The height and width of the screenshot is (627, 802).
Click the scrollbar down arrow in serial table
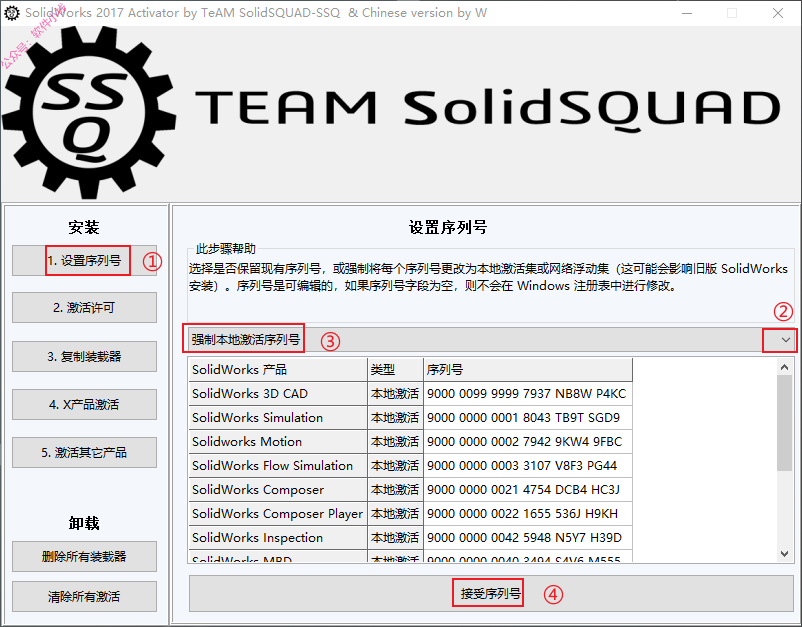pos(785,553)
